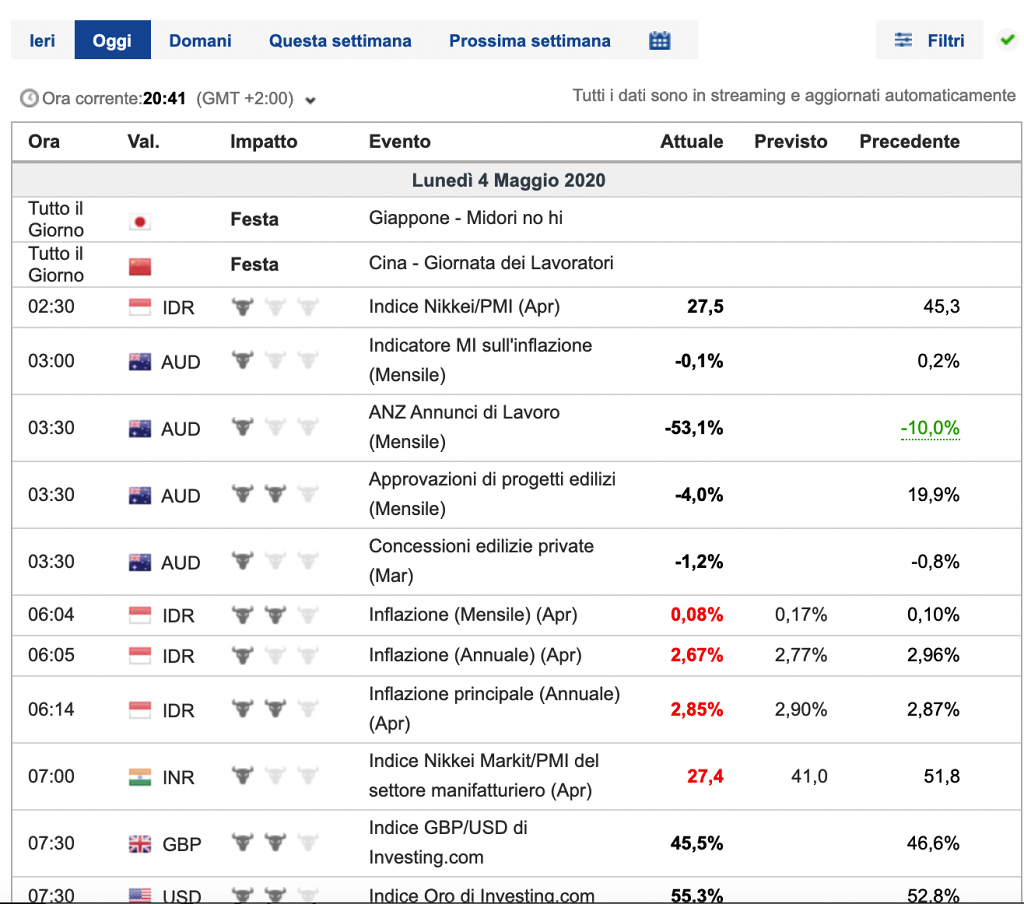Viewport: 1024px width, 904px height.
Task: Click the green checkmark icon beside Filtri
Action: click(x=1007, y=41)
